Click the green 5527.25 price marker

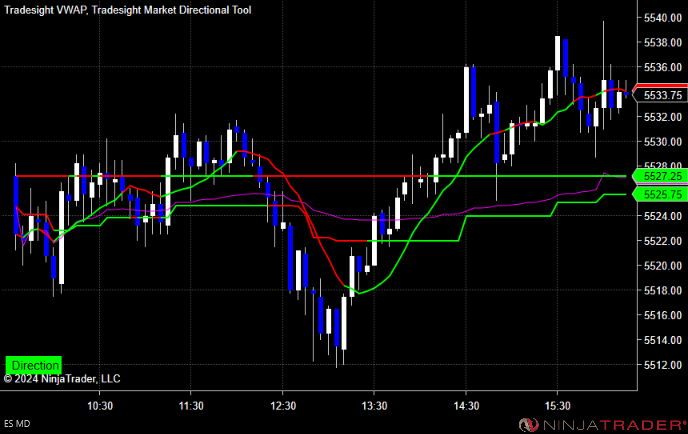[660, 176]
